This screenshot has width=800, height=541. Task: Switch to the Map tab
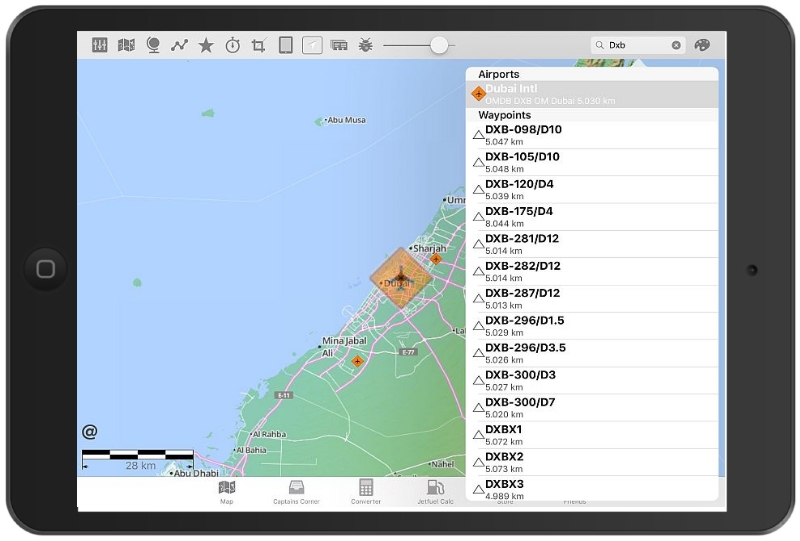pyautogui.click(x=227, y=493)
